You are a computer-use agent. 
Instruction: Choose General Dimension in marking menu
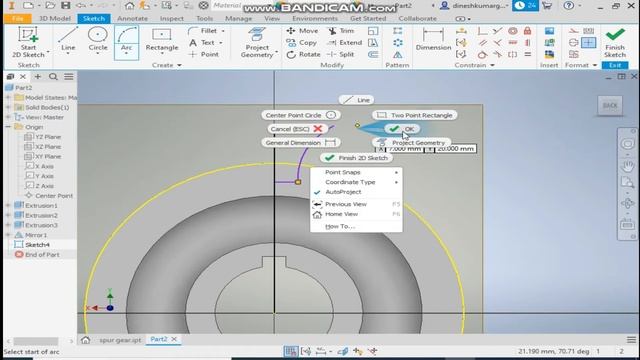tap(301, 143)
